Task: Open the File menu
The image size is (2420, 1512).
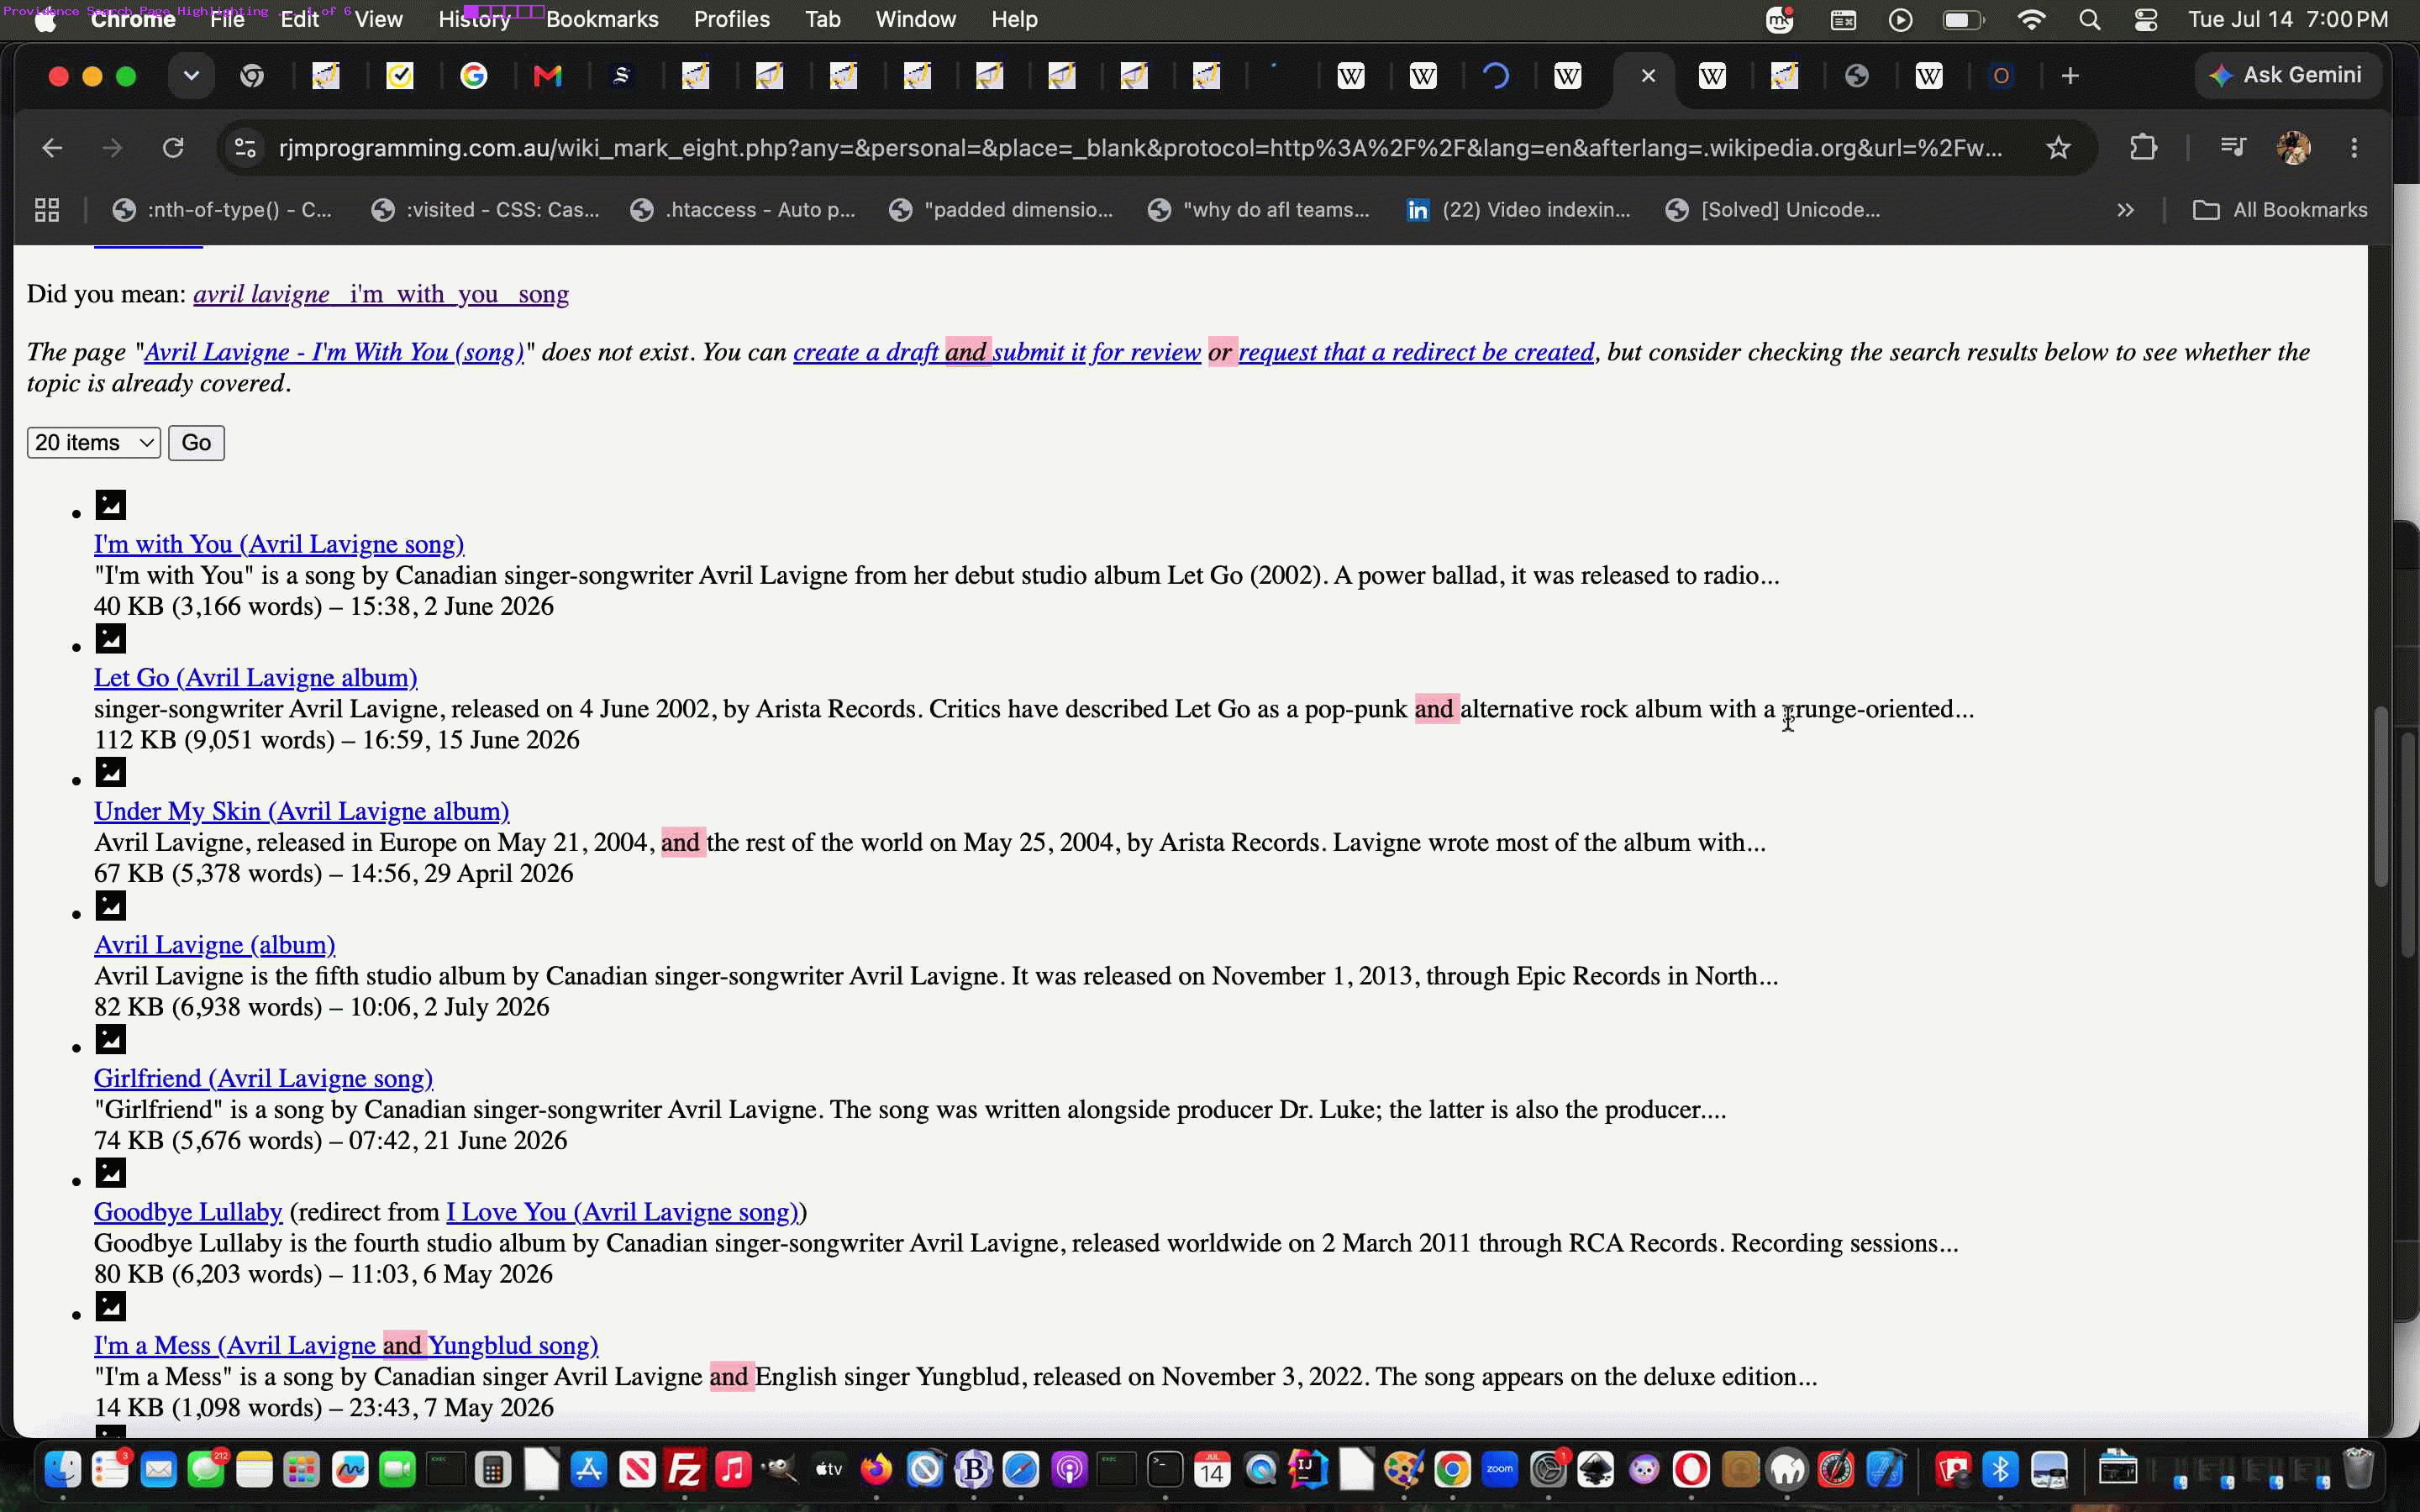Action: coord(227,20)
